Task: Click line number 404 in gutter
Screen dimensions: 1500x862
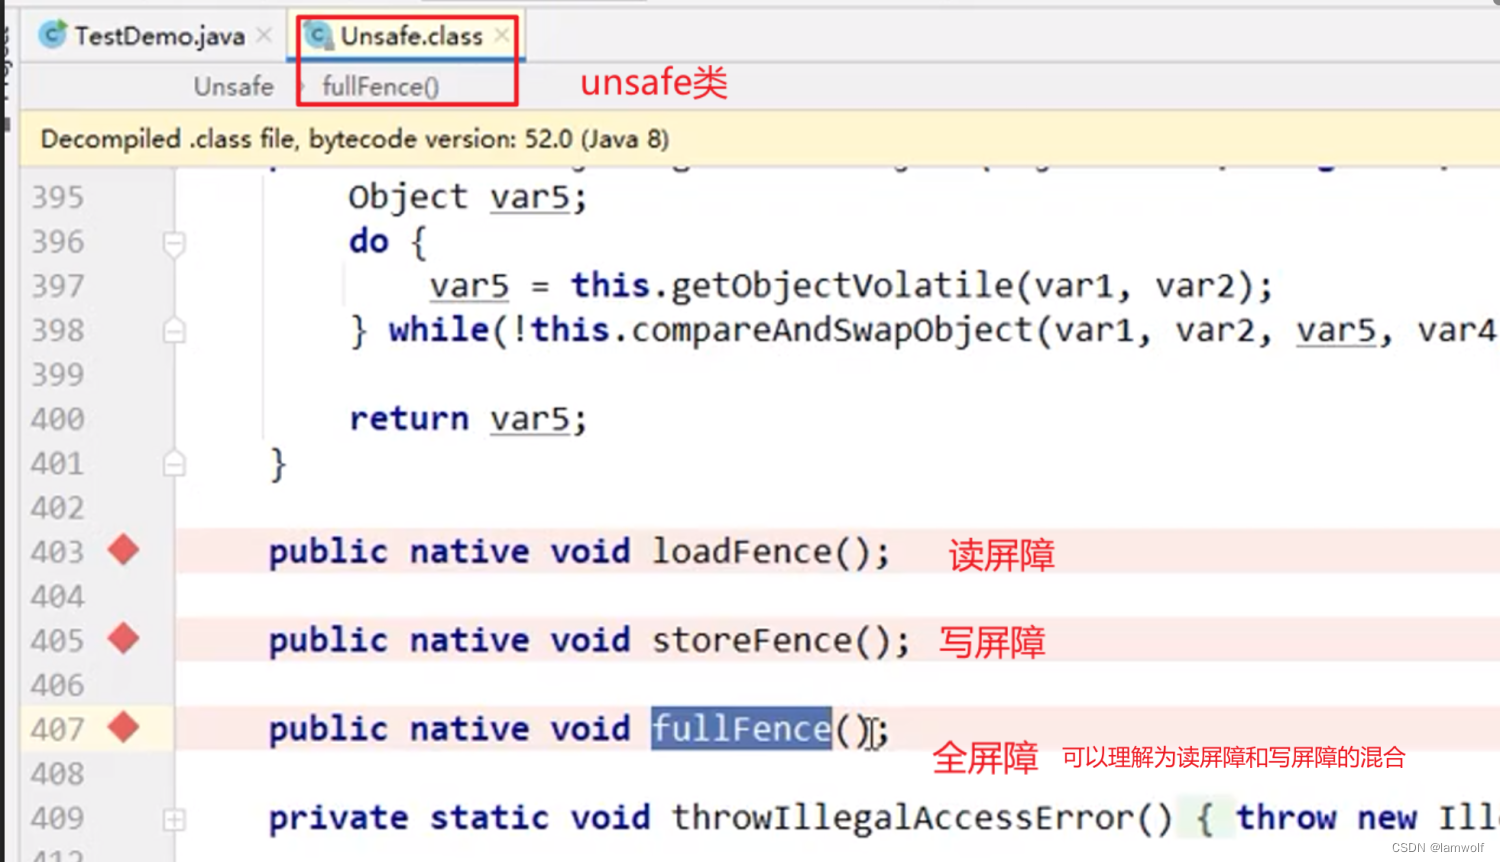Action: click(57, 597)
